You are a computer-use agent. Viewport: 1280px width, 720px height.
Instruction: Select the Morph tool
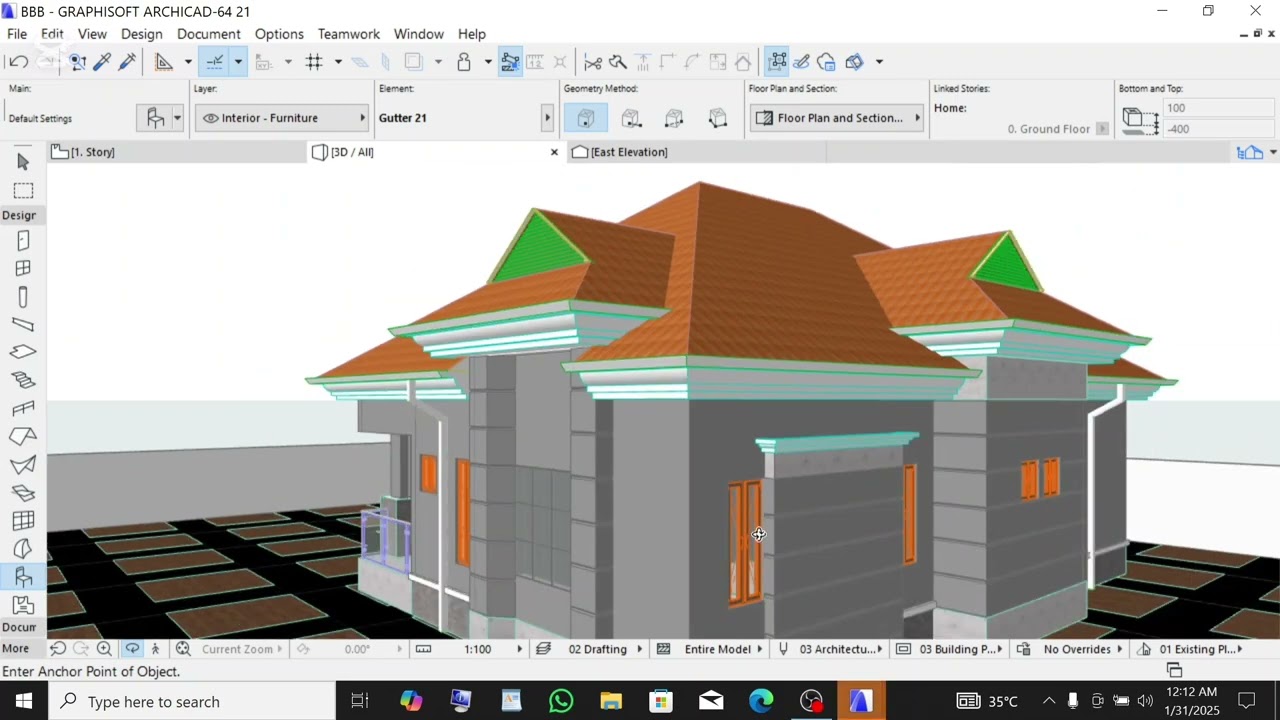coord(23,549)
